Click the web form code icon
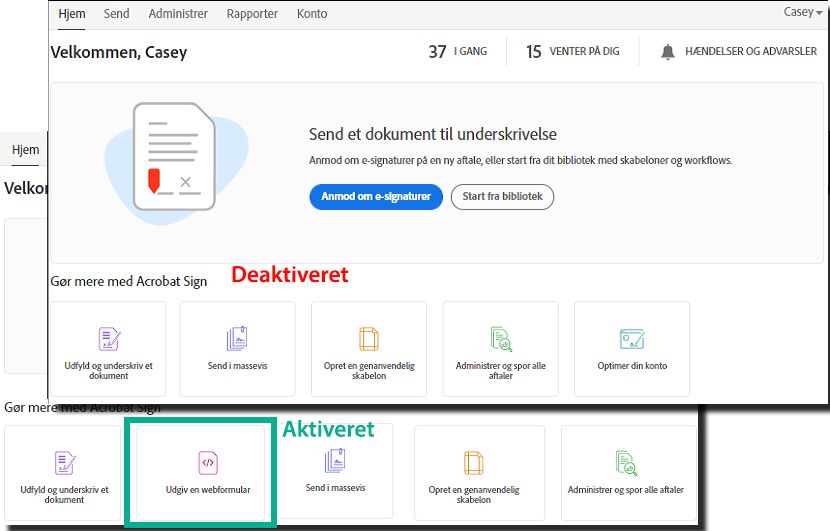Image resolution: width=830 pixels, height=531 pixels. click(208, 463)
